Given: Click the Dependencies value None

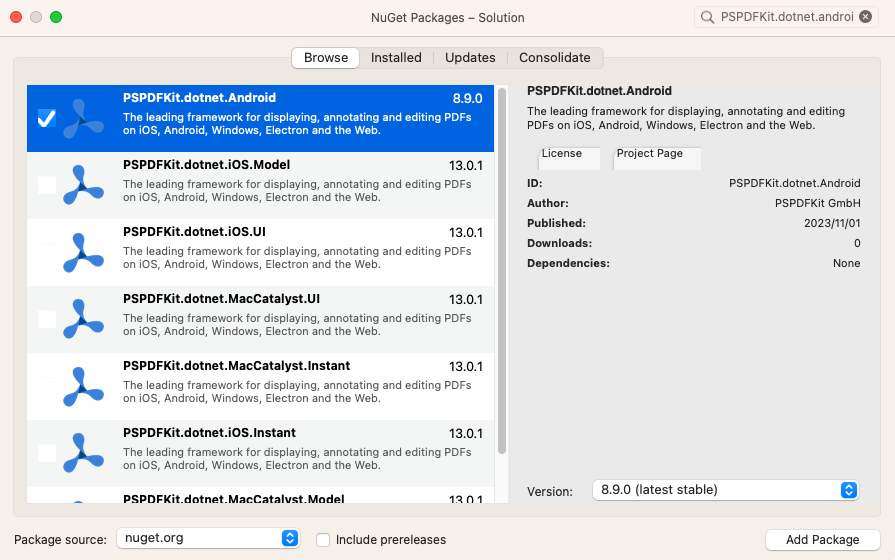Looking at the screenshot, I should pos(846,263).
